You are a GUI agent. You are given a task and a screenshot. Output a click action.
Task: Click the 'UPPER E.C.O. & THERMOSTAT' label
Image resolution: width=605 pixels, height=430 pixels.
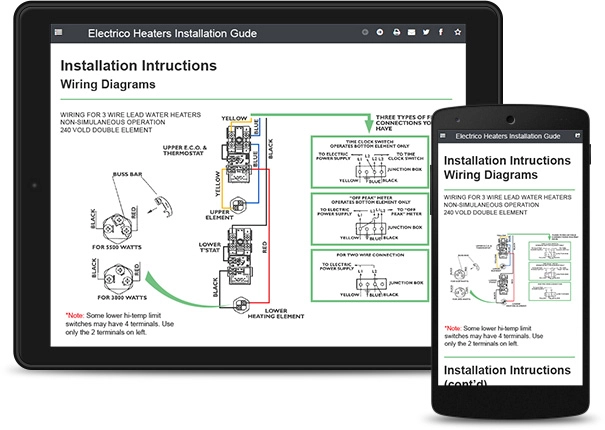pyautogui.click(x=184, y=150)
